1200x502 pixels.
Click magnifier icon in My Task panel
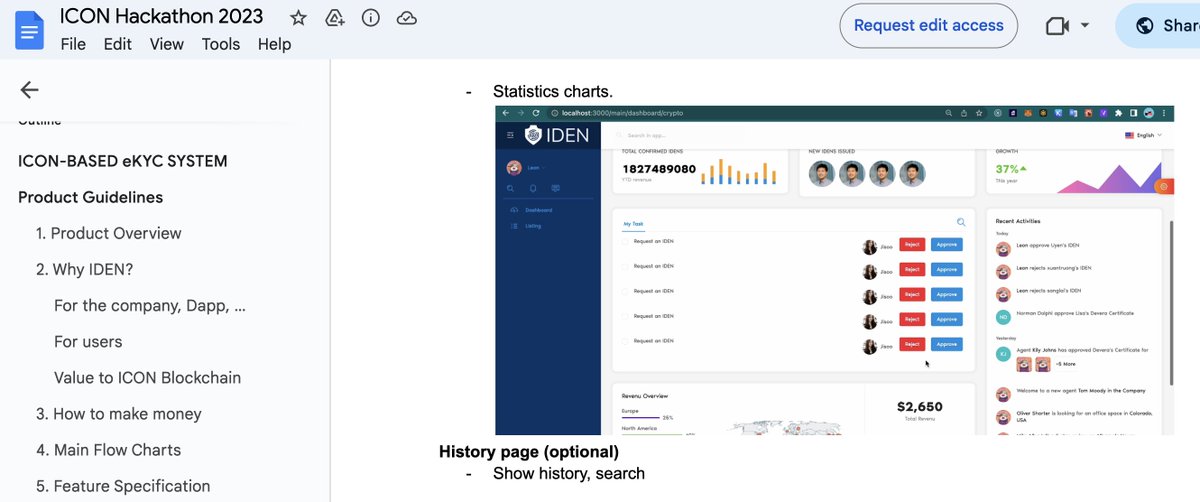[961, 223]
